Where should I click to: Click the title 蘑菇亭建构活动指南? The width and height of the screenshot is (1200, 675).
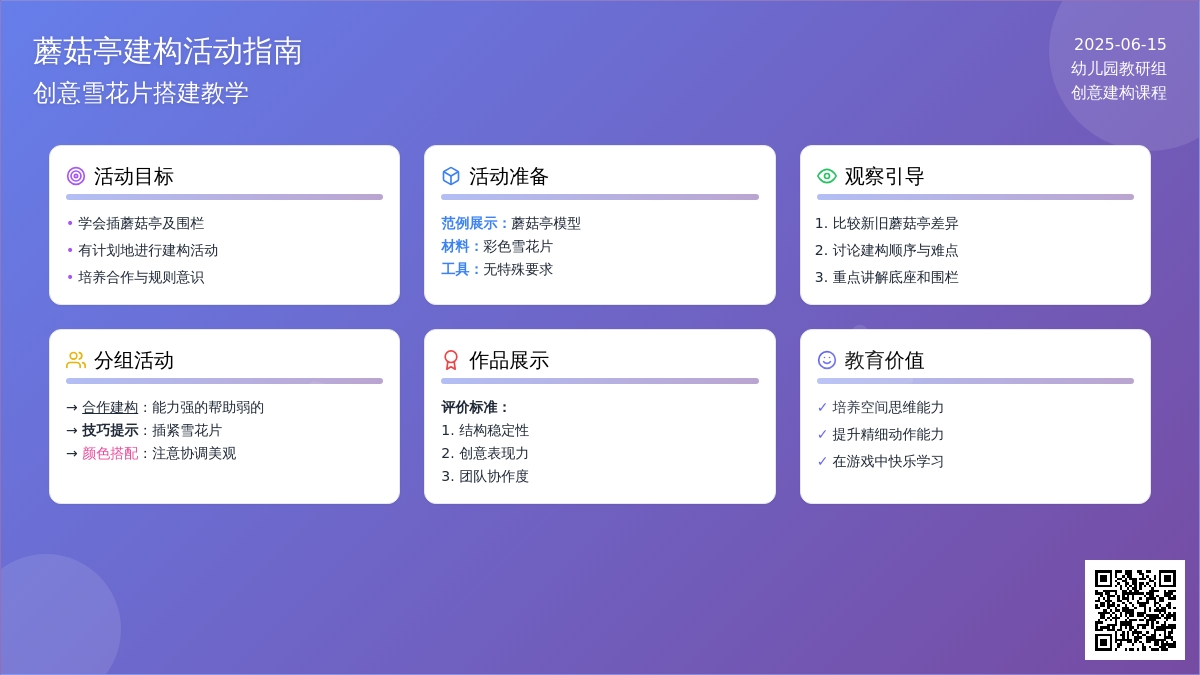168,51
